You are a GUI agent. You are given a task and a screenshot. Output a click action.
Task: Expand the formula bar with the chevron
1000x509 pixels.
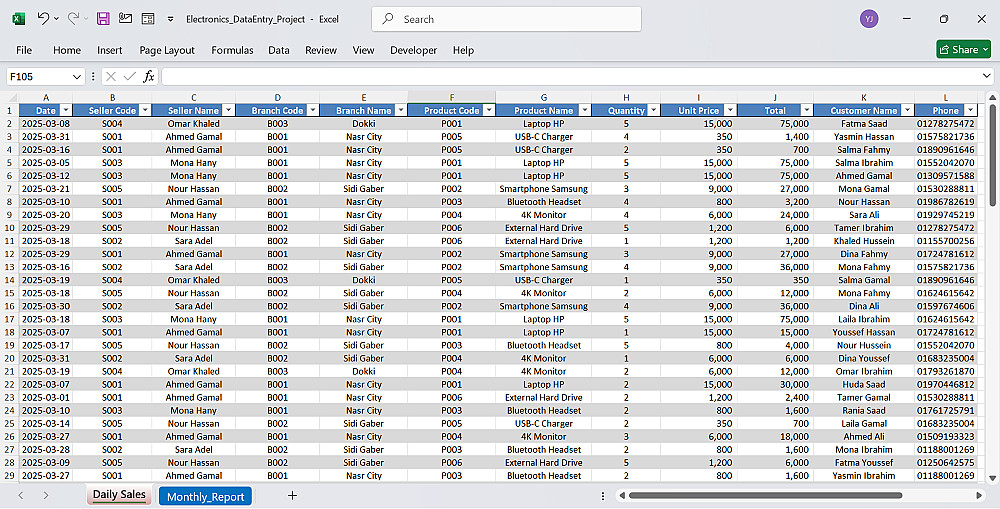pos(987,77)
